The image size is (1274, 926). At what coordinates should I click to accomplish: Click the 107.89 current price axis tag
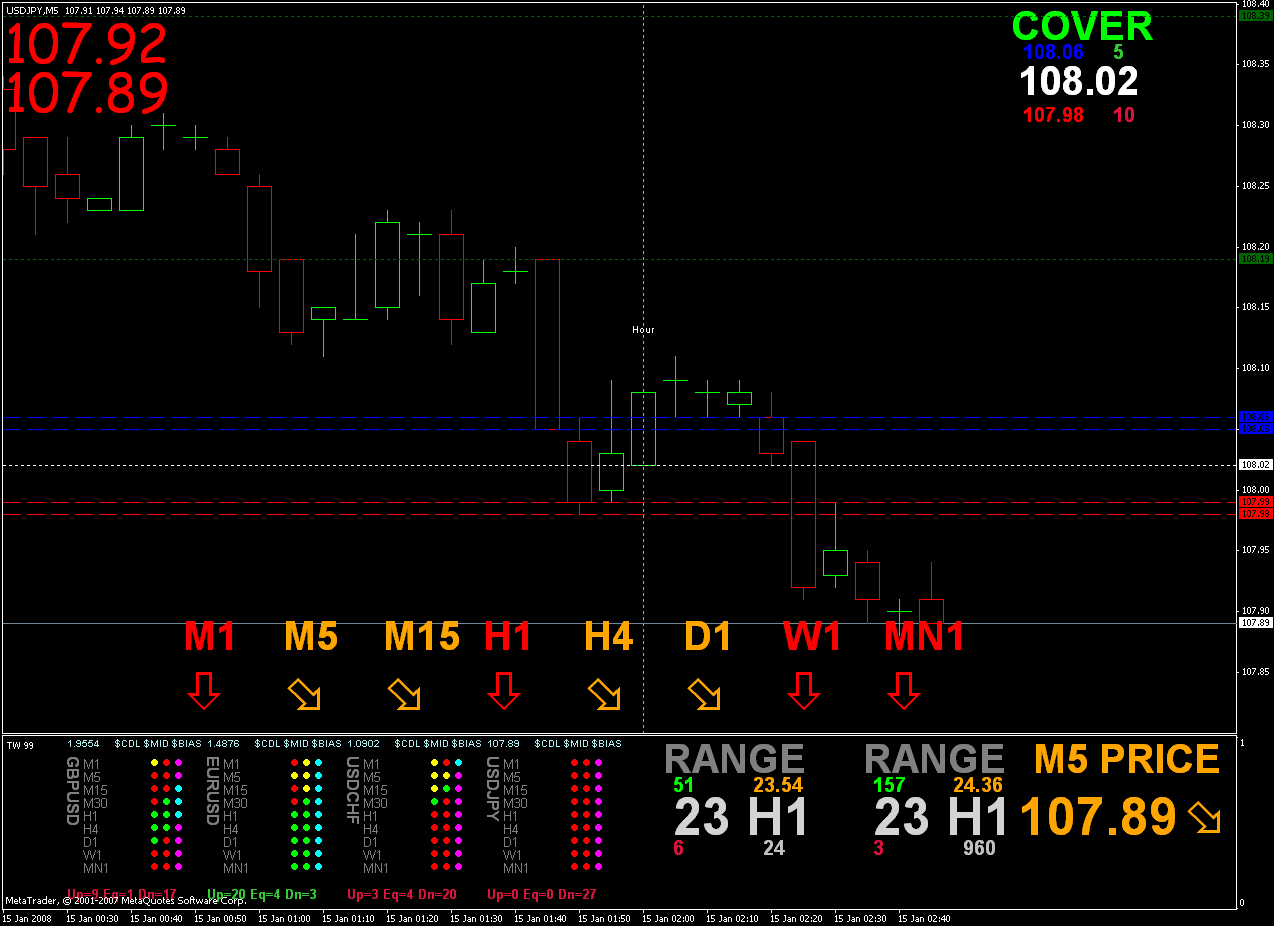(x=1254, y=623)
